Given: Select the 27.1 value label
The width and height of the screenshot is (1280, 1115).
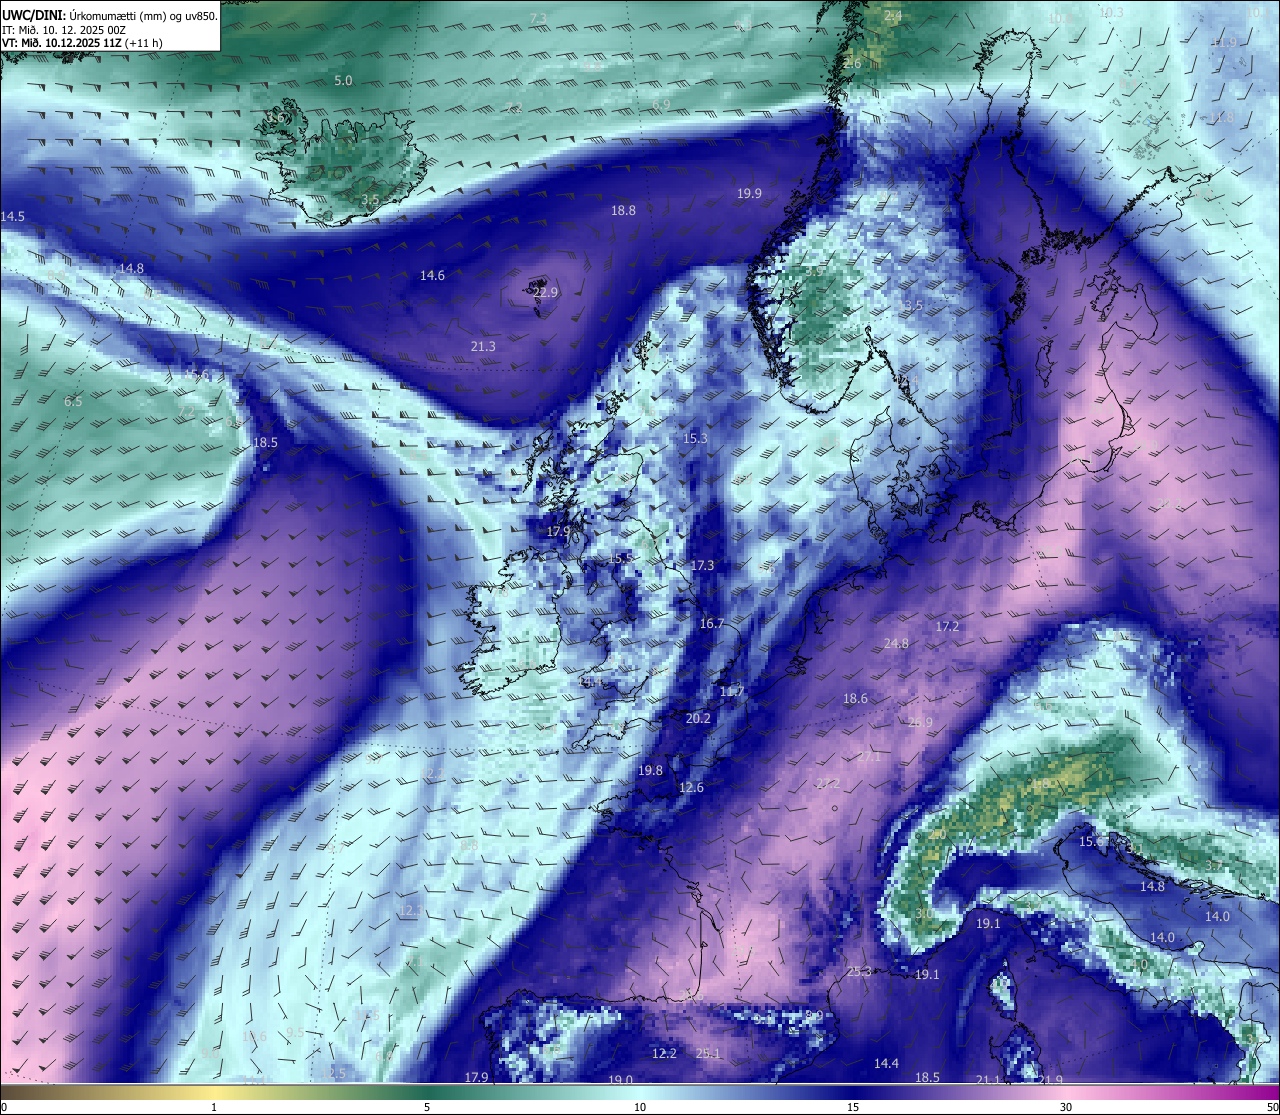Looking at the screenshot, I should tap(869, 758).
